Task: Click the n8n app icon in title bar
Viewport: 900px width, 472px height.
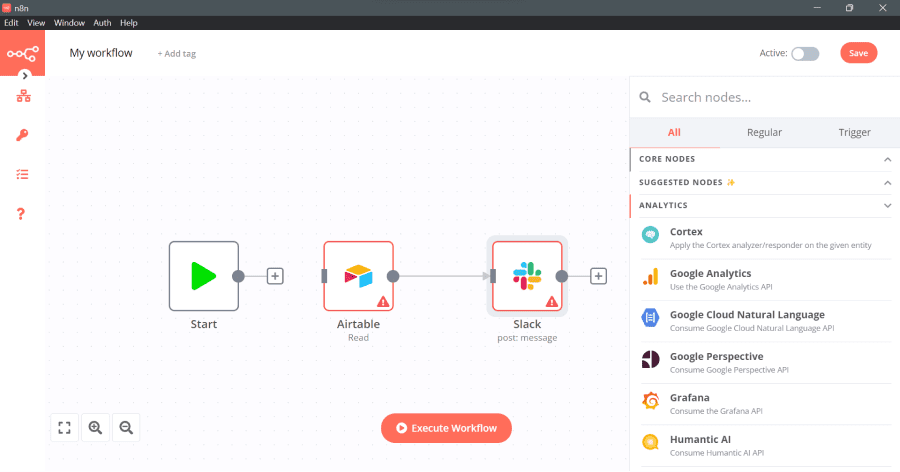Action: coord(7,7)
